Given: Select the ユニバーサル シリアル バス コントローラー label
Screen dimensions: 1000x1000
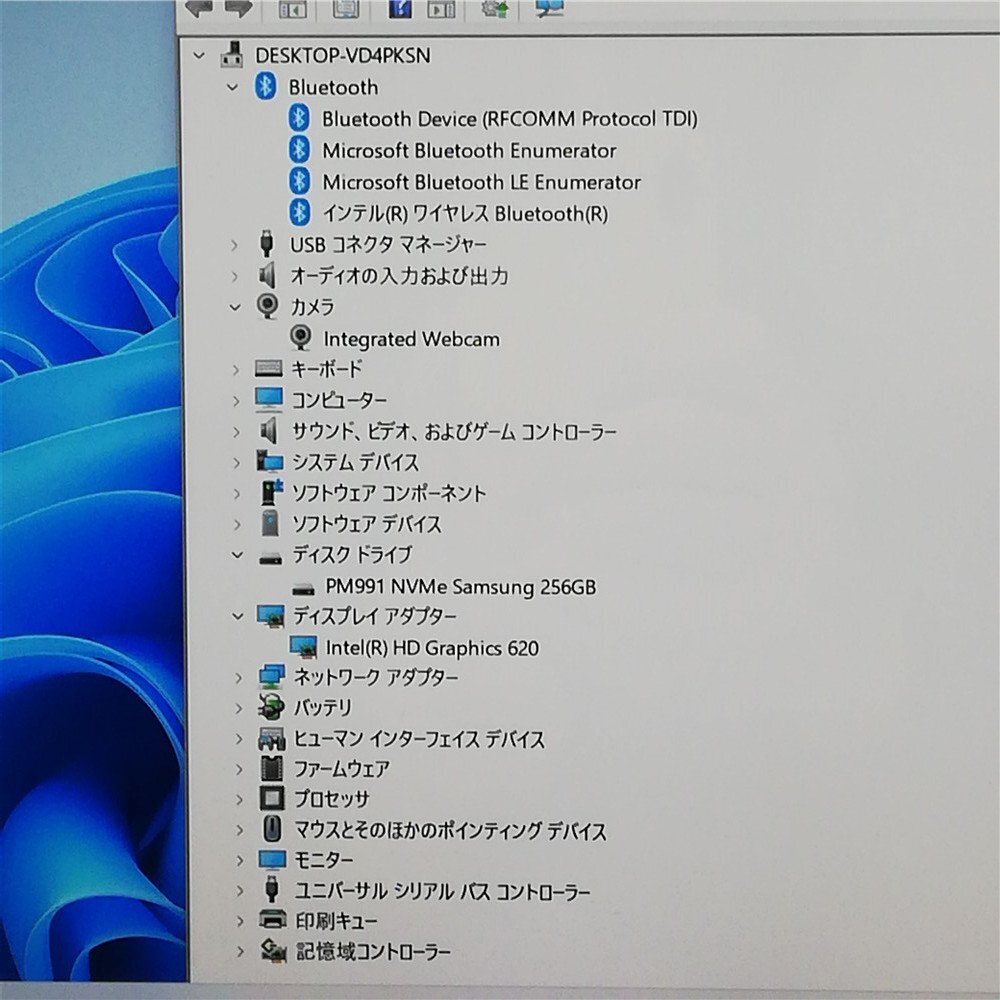Looking at the screenshot, I should click(442, 891).
